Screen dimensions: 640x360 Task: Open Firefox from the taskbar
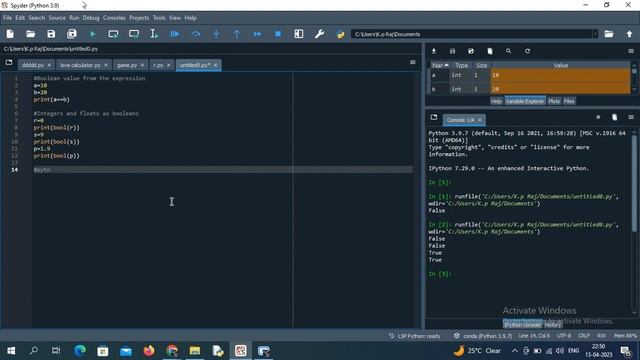(x=149, y=351)
